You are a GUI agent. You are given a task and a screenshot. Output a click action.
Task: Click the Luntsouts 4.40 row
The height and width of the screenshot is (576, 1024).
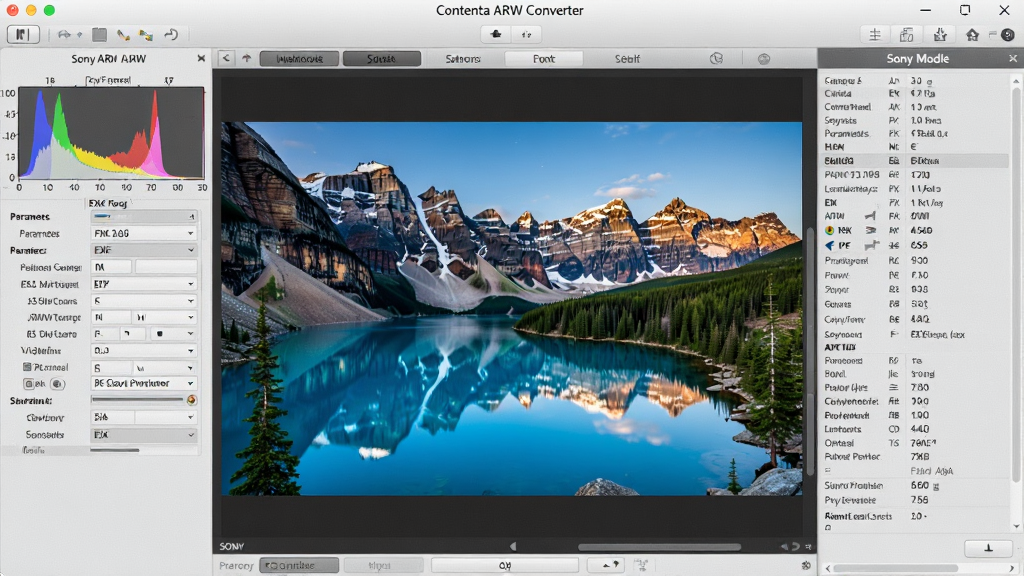(x=914, y=429)
